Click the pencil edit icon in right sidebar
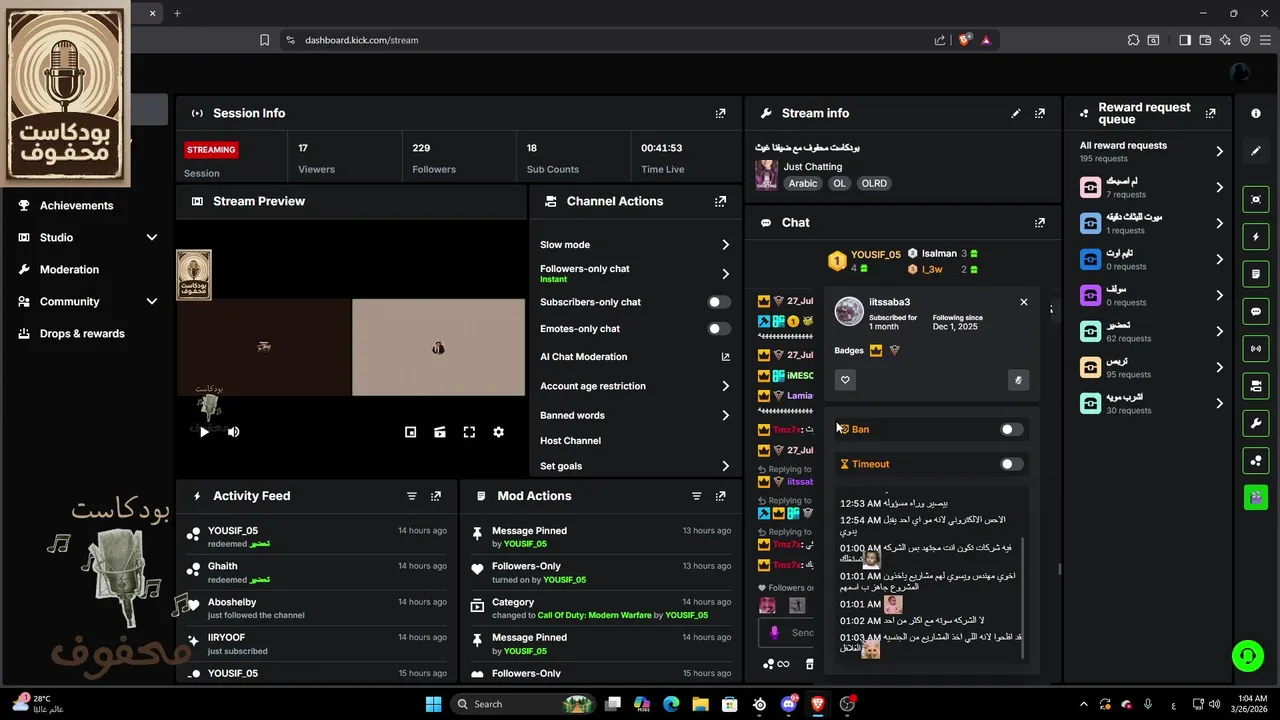The image size is (1280, 720). (1256, 151)
